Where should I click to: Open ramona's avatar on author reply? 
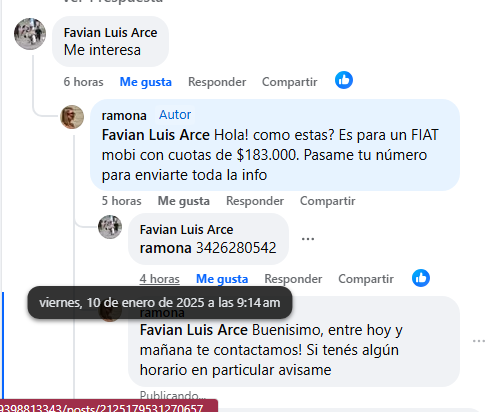(x=72, y=117)
